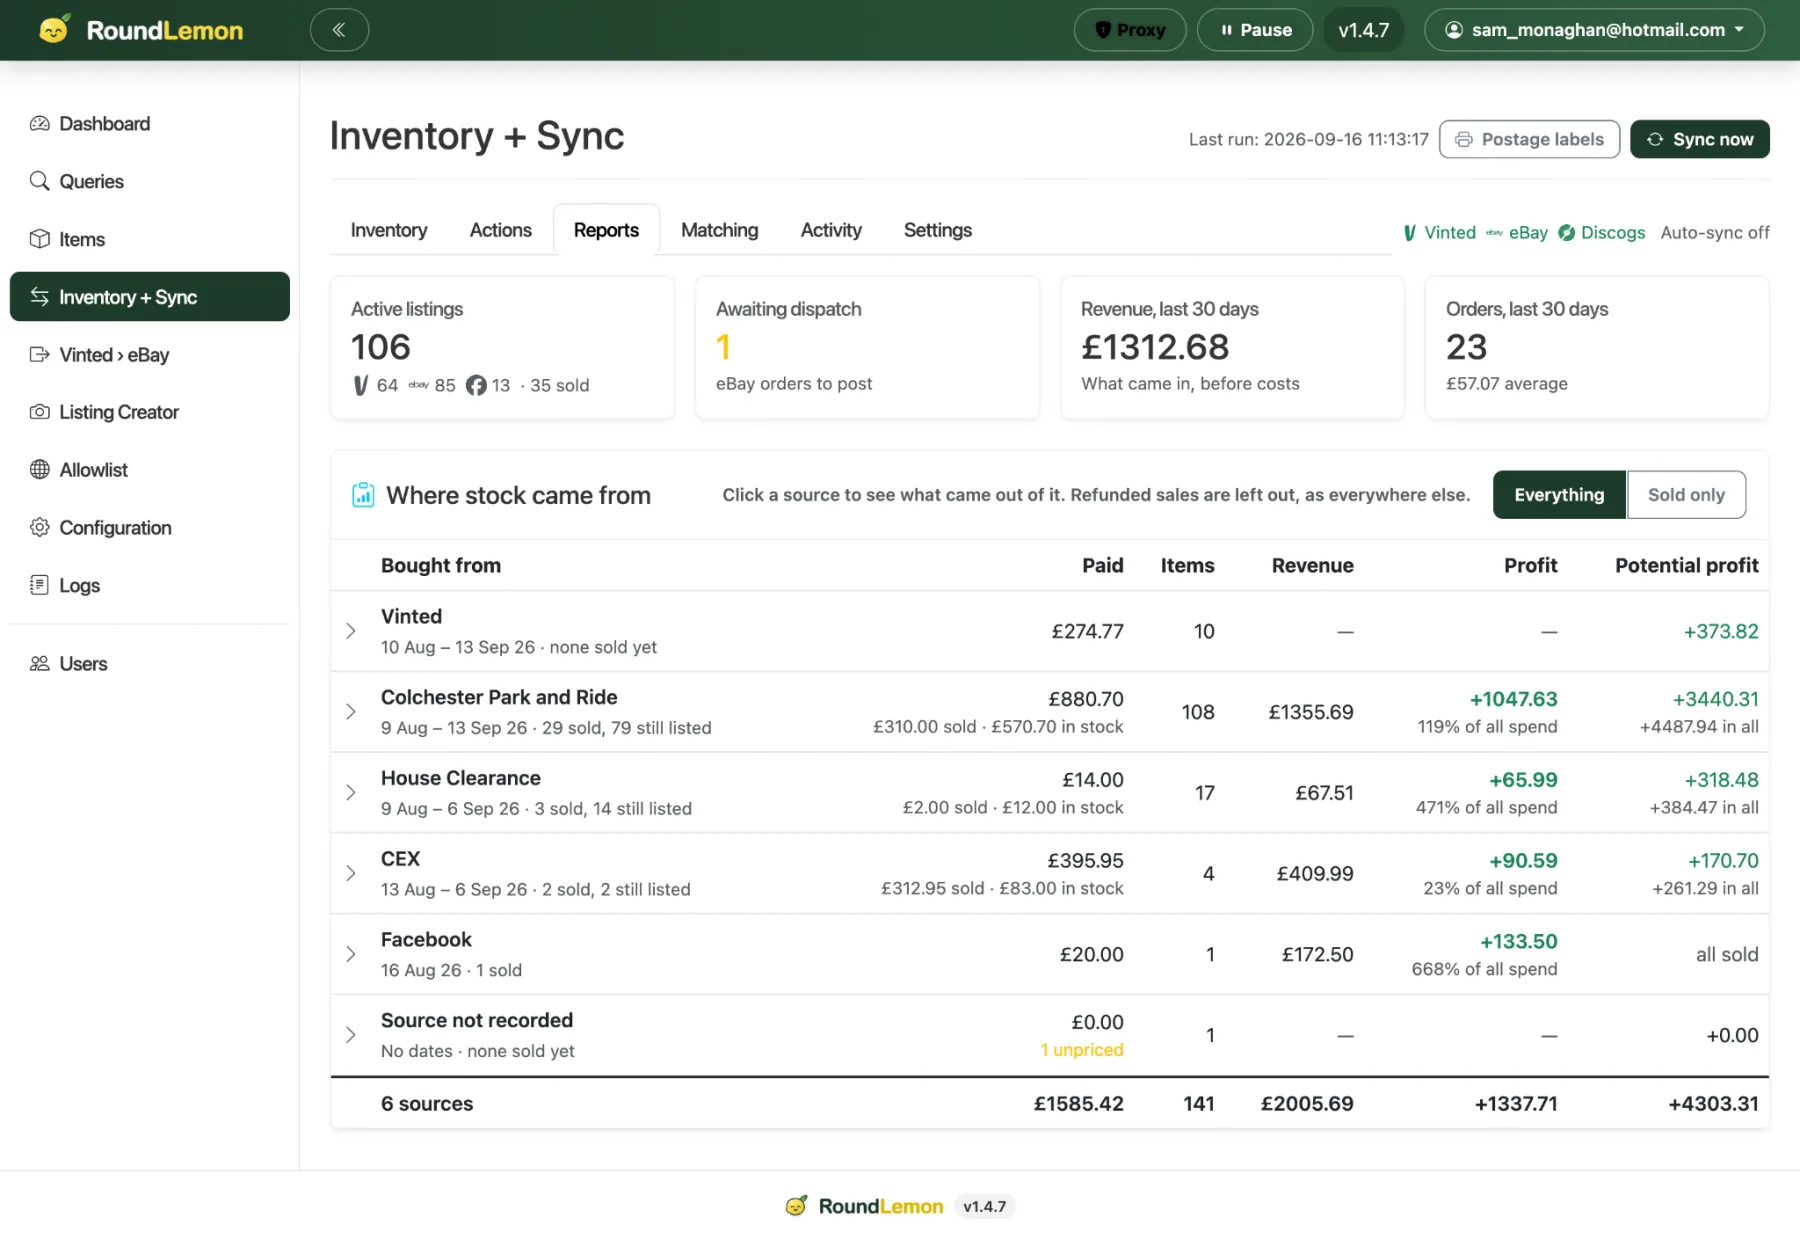The width and height of the screenshot is (1800, 1240).
Task: Open the Queries page
Action: [x=150, y=181]
